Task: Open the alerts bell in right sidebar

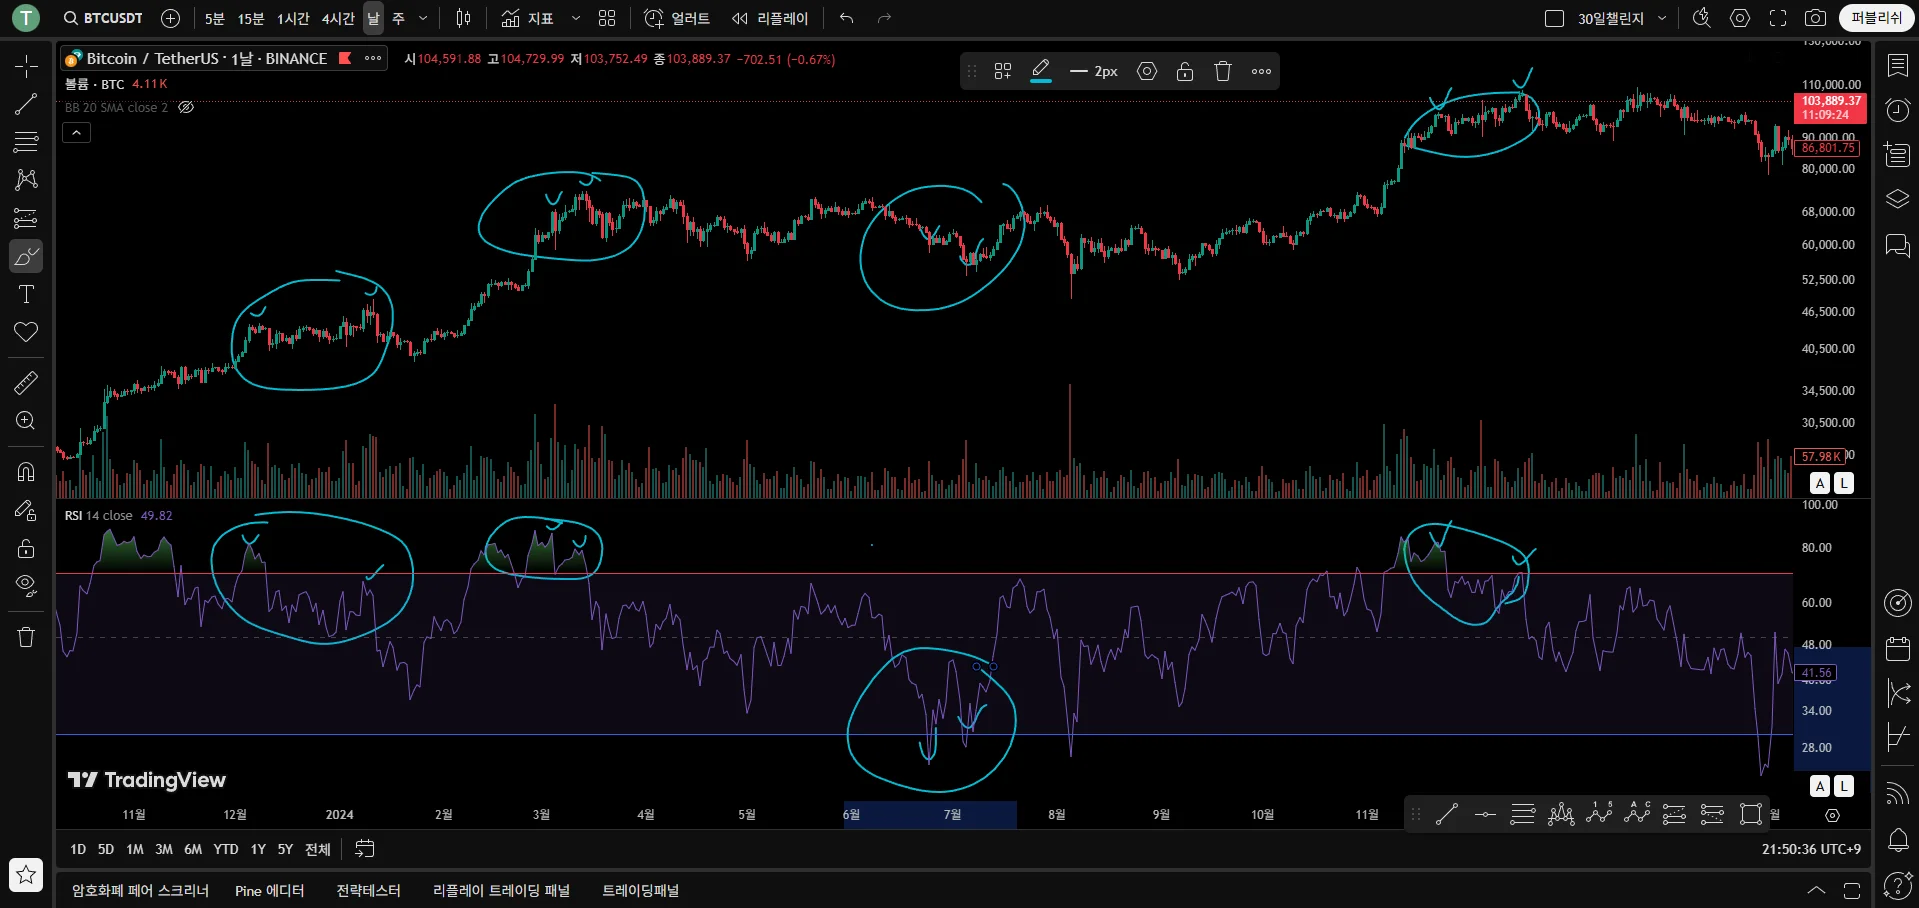Action: [1897, 840]
